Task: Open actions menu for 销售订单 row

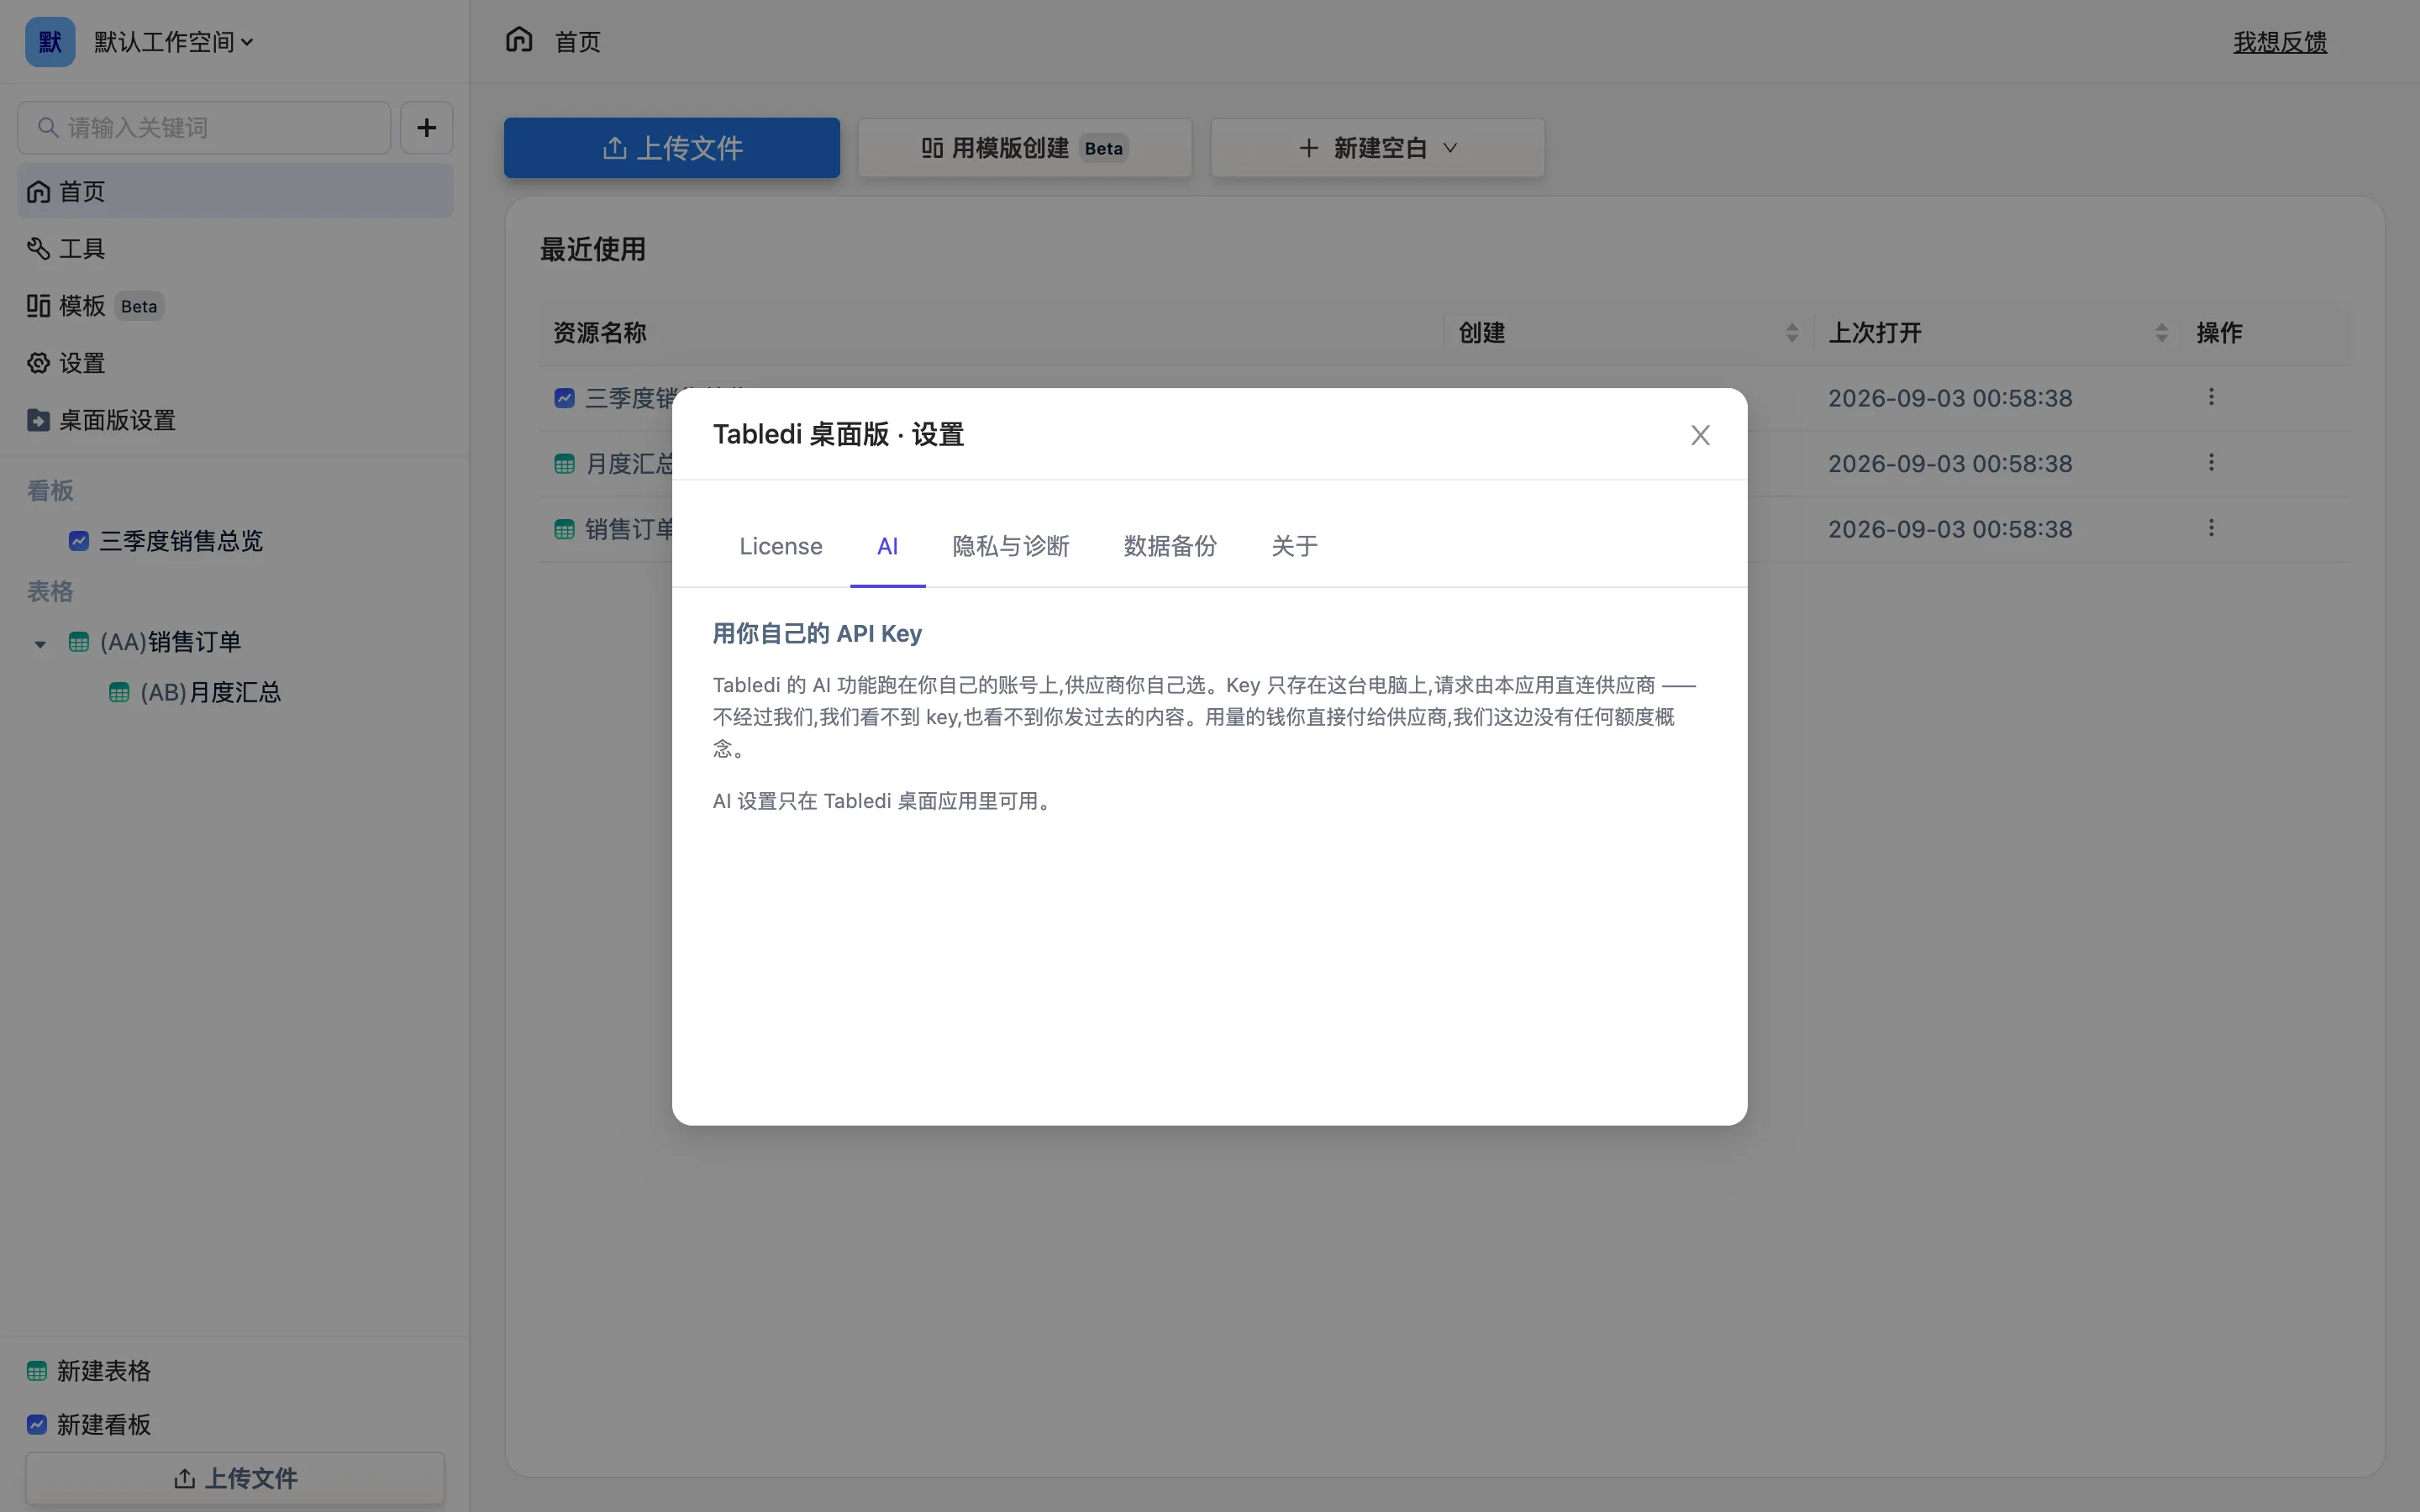Action: tap(2211, 528)
